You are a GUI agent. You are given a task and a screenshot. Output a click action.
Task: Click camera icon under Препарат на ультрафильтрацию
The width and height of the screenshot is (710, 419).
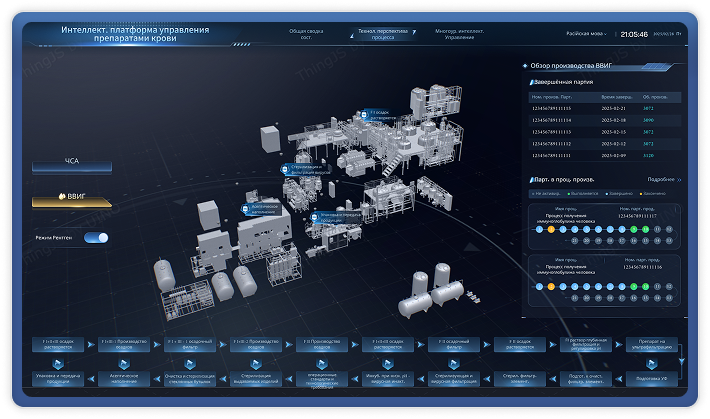652,363
